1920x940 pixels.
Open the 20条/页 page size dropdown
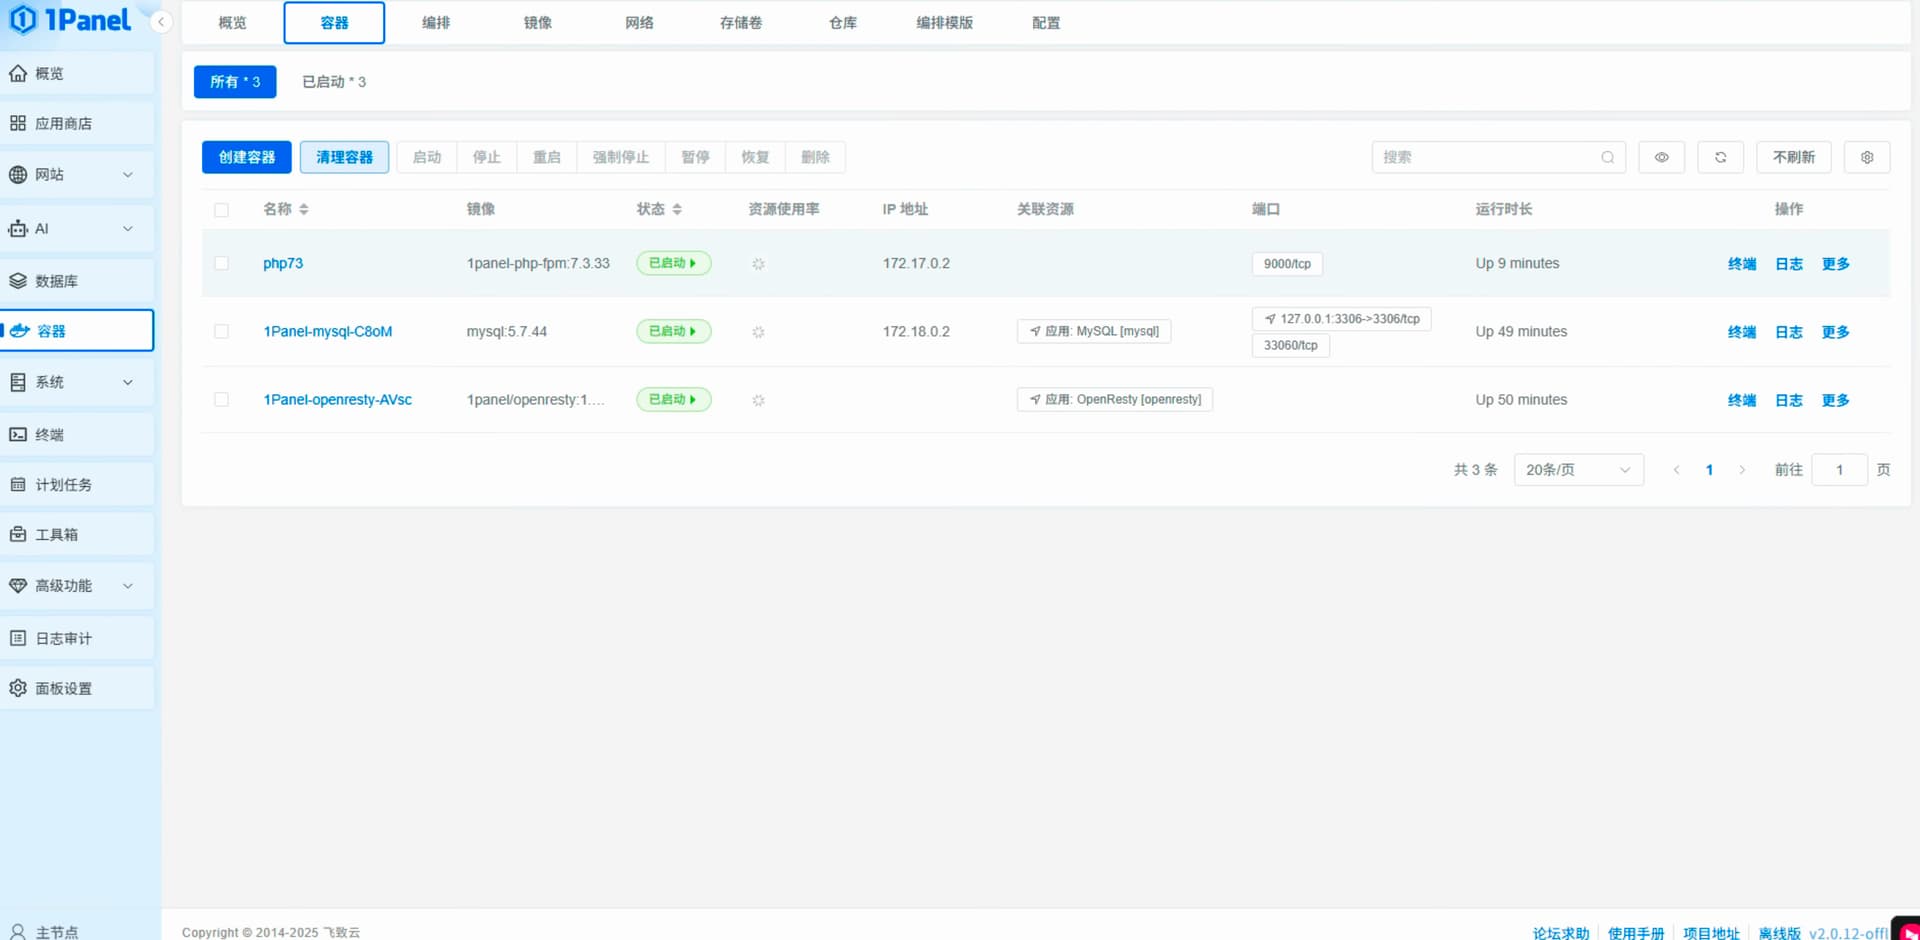tap(1577, 470)
